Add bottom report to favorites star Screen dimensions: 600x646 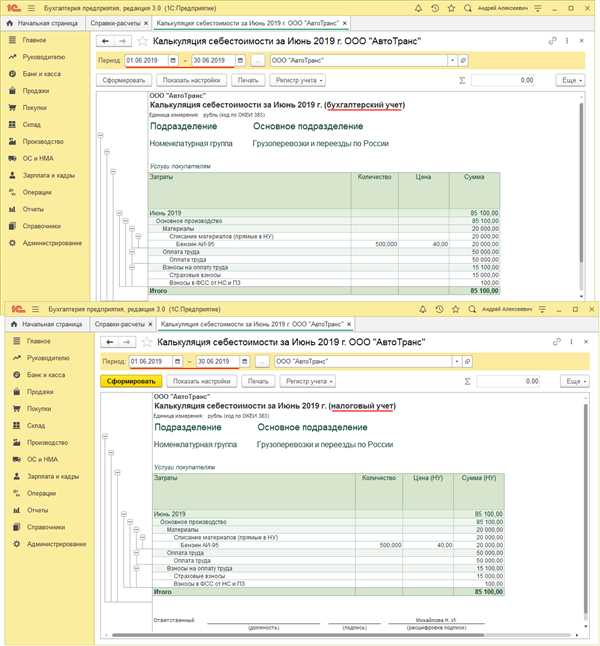point(147,342)
